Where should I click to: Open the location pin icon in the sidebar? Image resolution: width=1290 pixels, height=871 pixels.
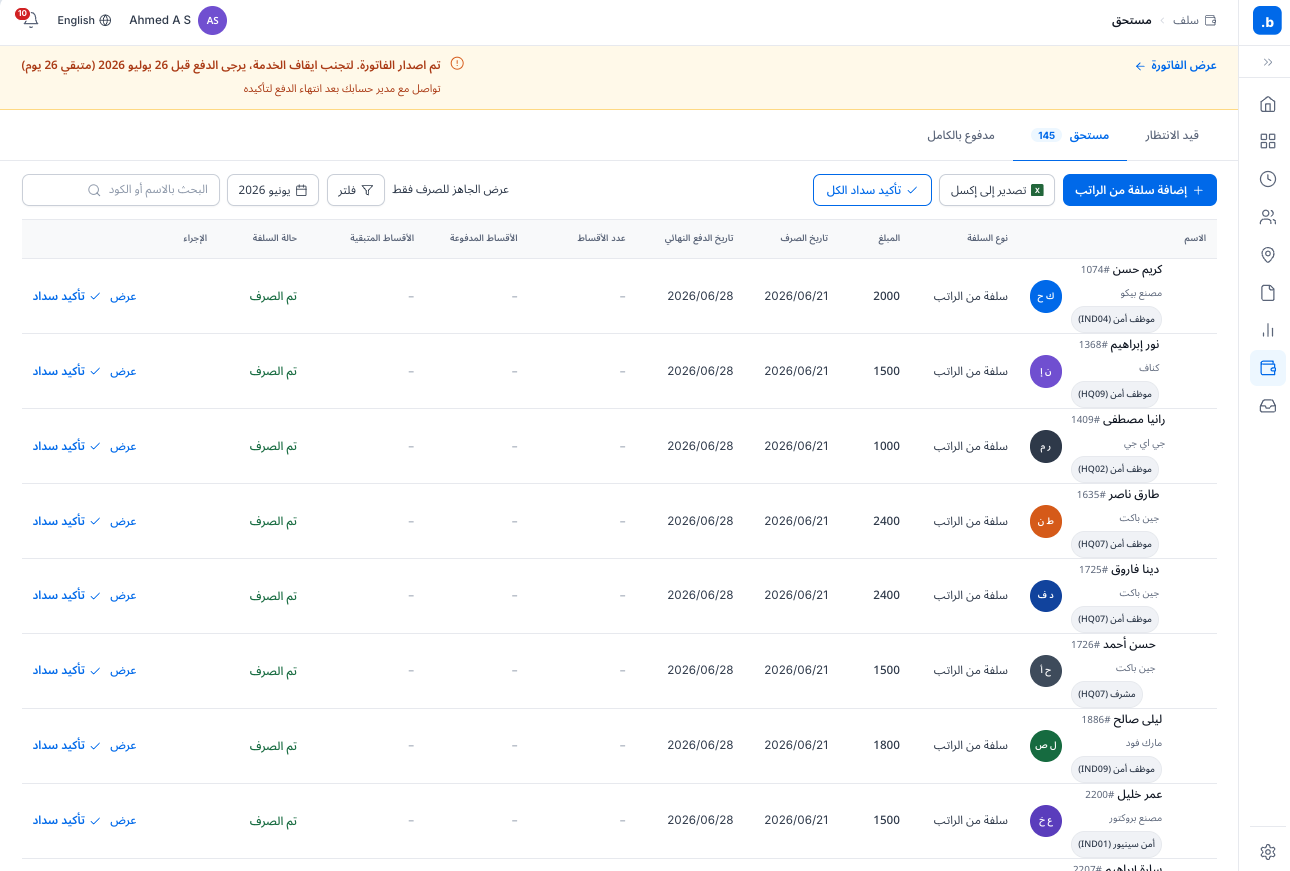[1268, 255]
